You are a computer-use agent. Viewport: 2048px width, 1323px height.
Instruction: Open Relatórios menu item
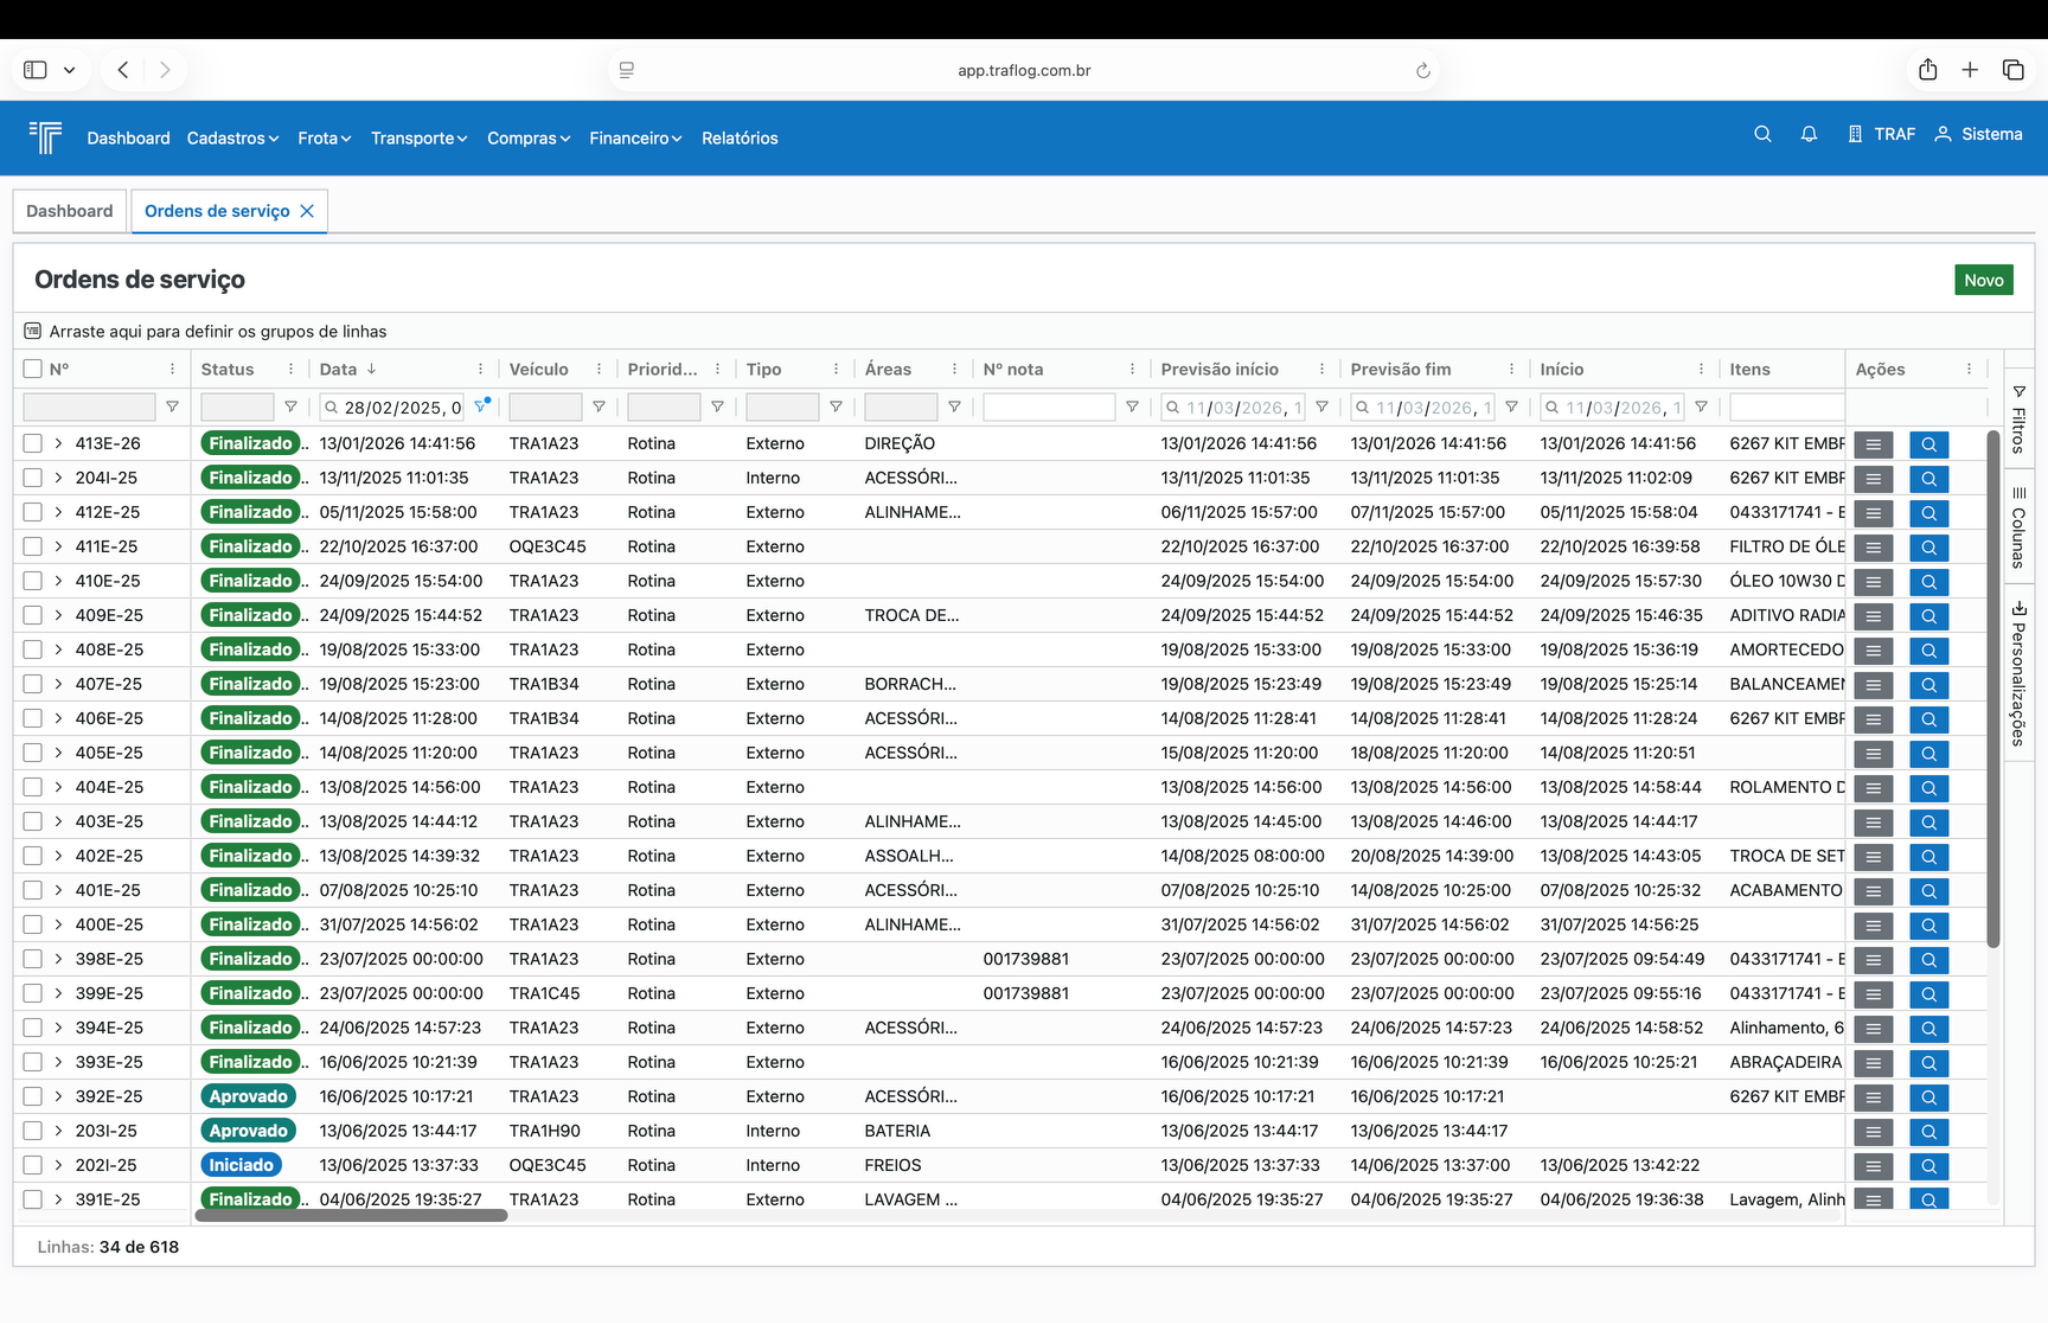pyautogui.click(x=739, y=138)
